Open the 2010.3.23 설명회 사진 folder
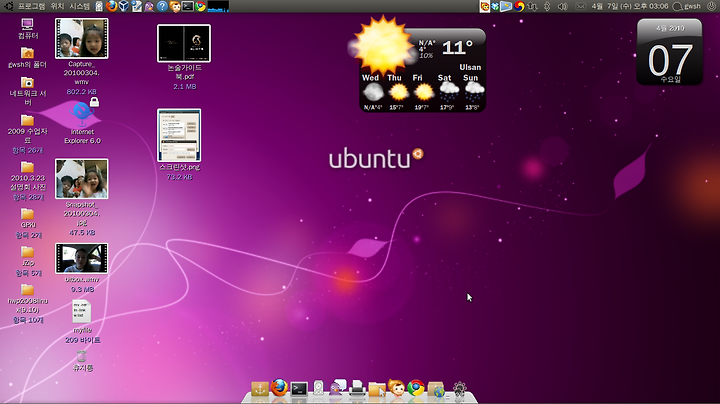Screen dimensions: 720x404 tap(28, 181)
